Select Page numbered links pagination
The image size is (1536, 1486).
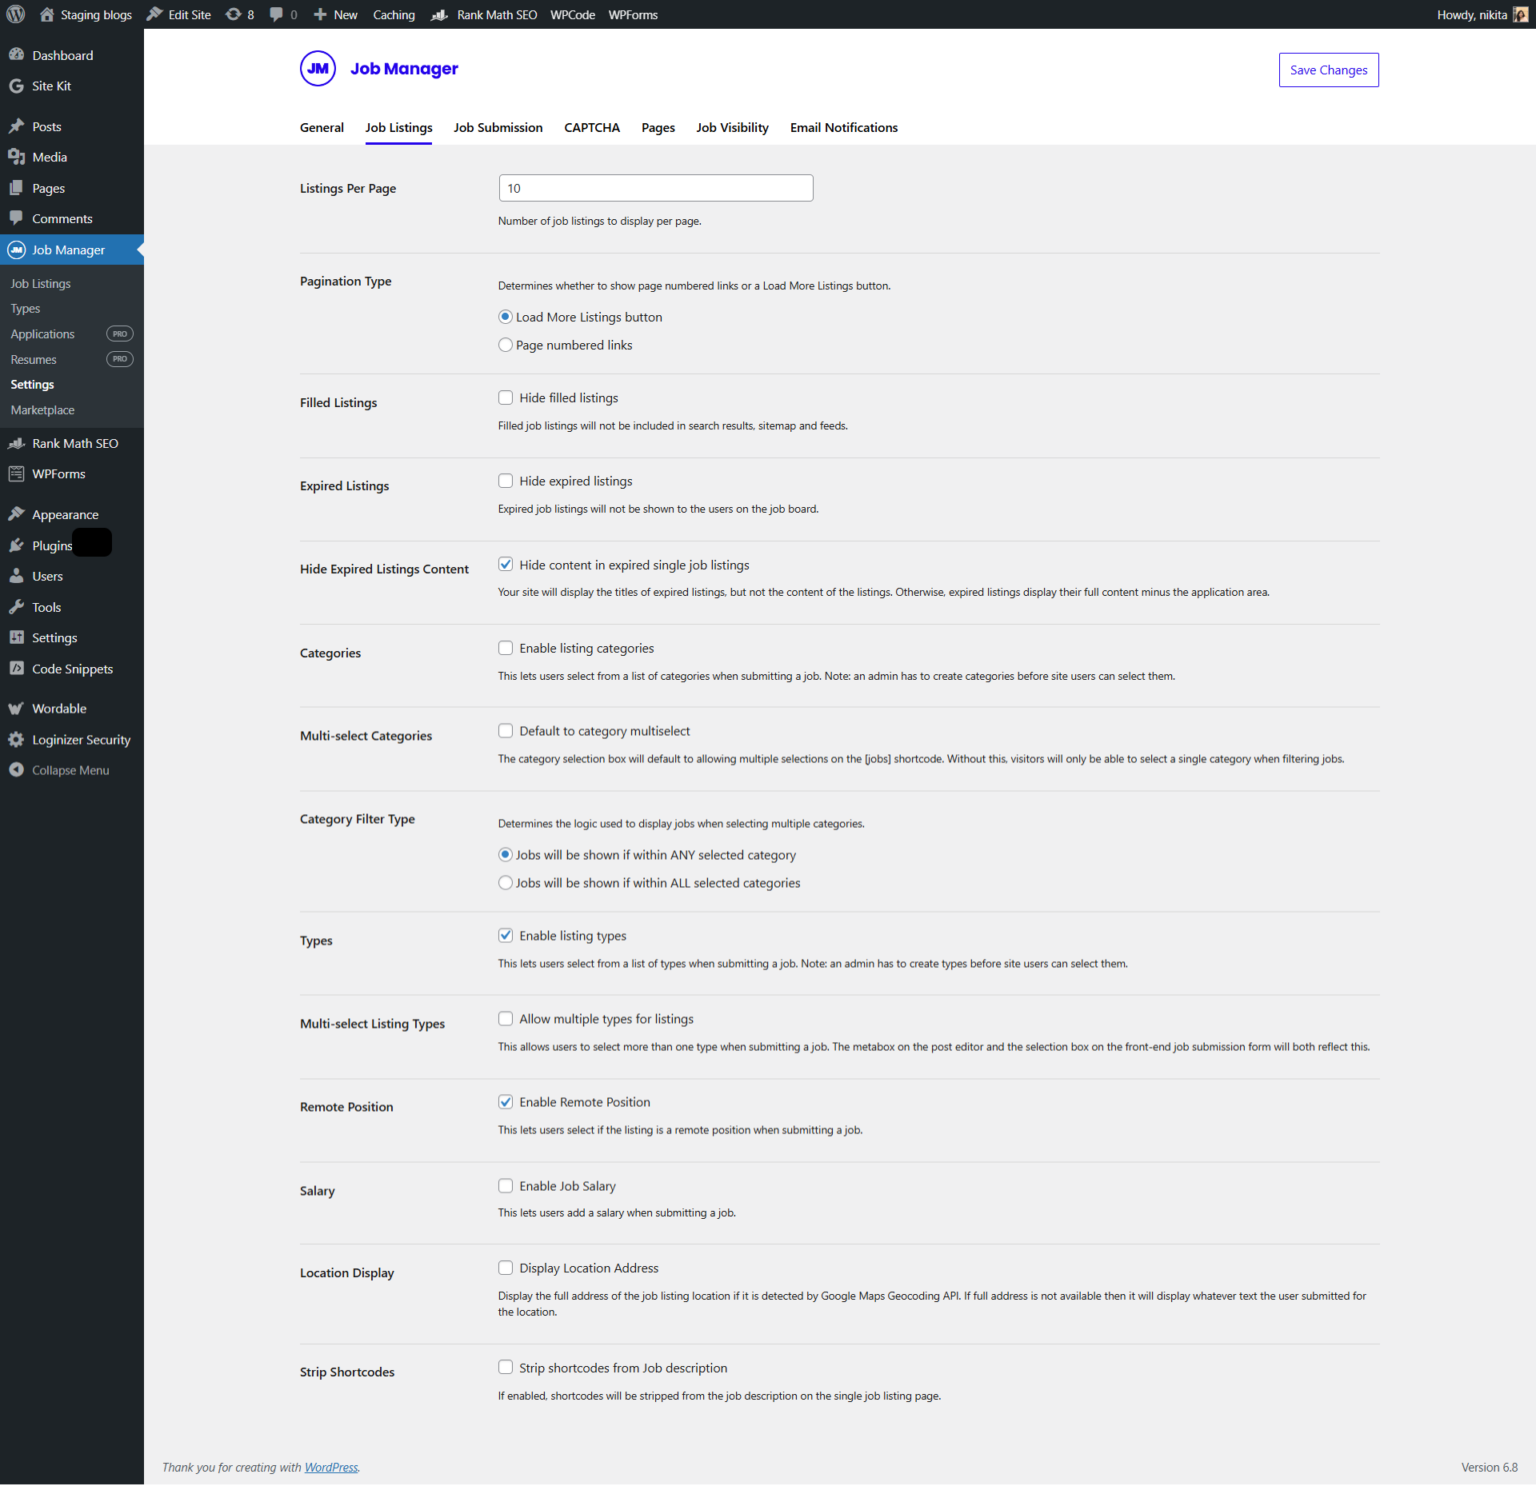(506, 344)
